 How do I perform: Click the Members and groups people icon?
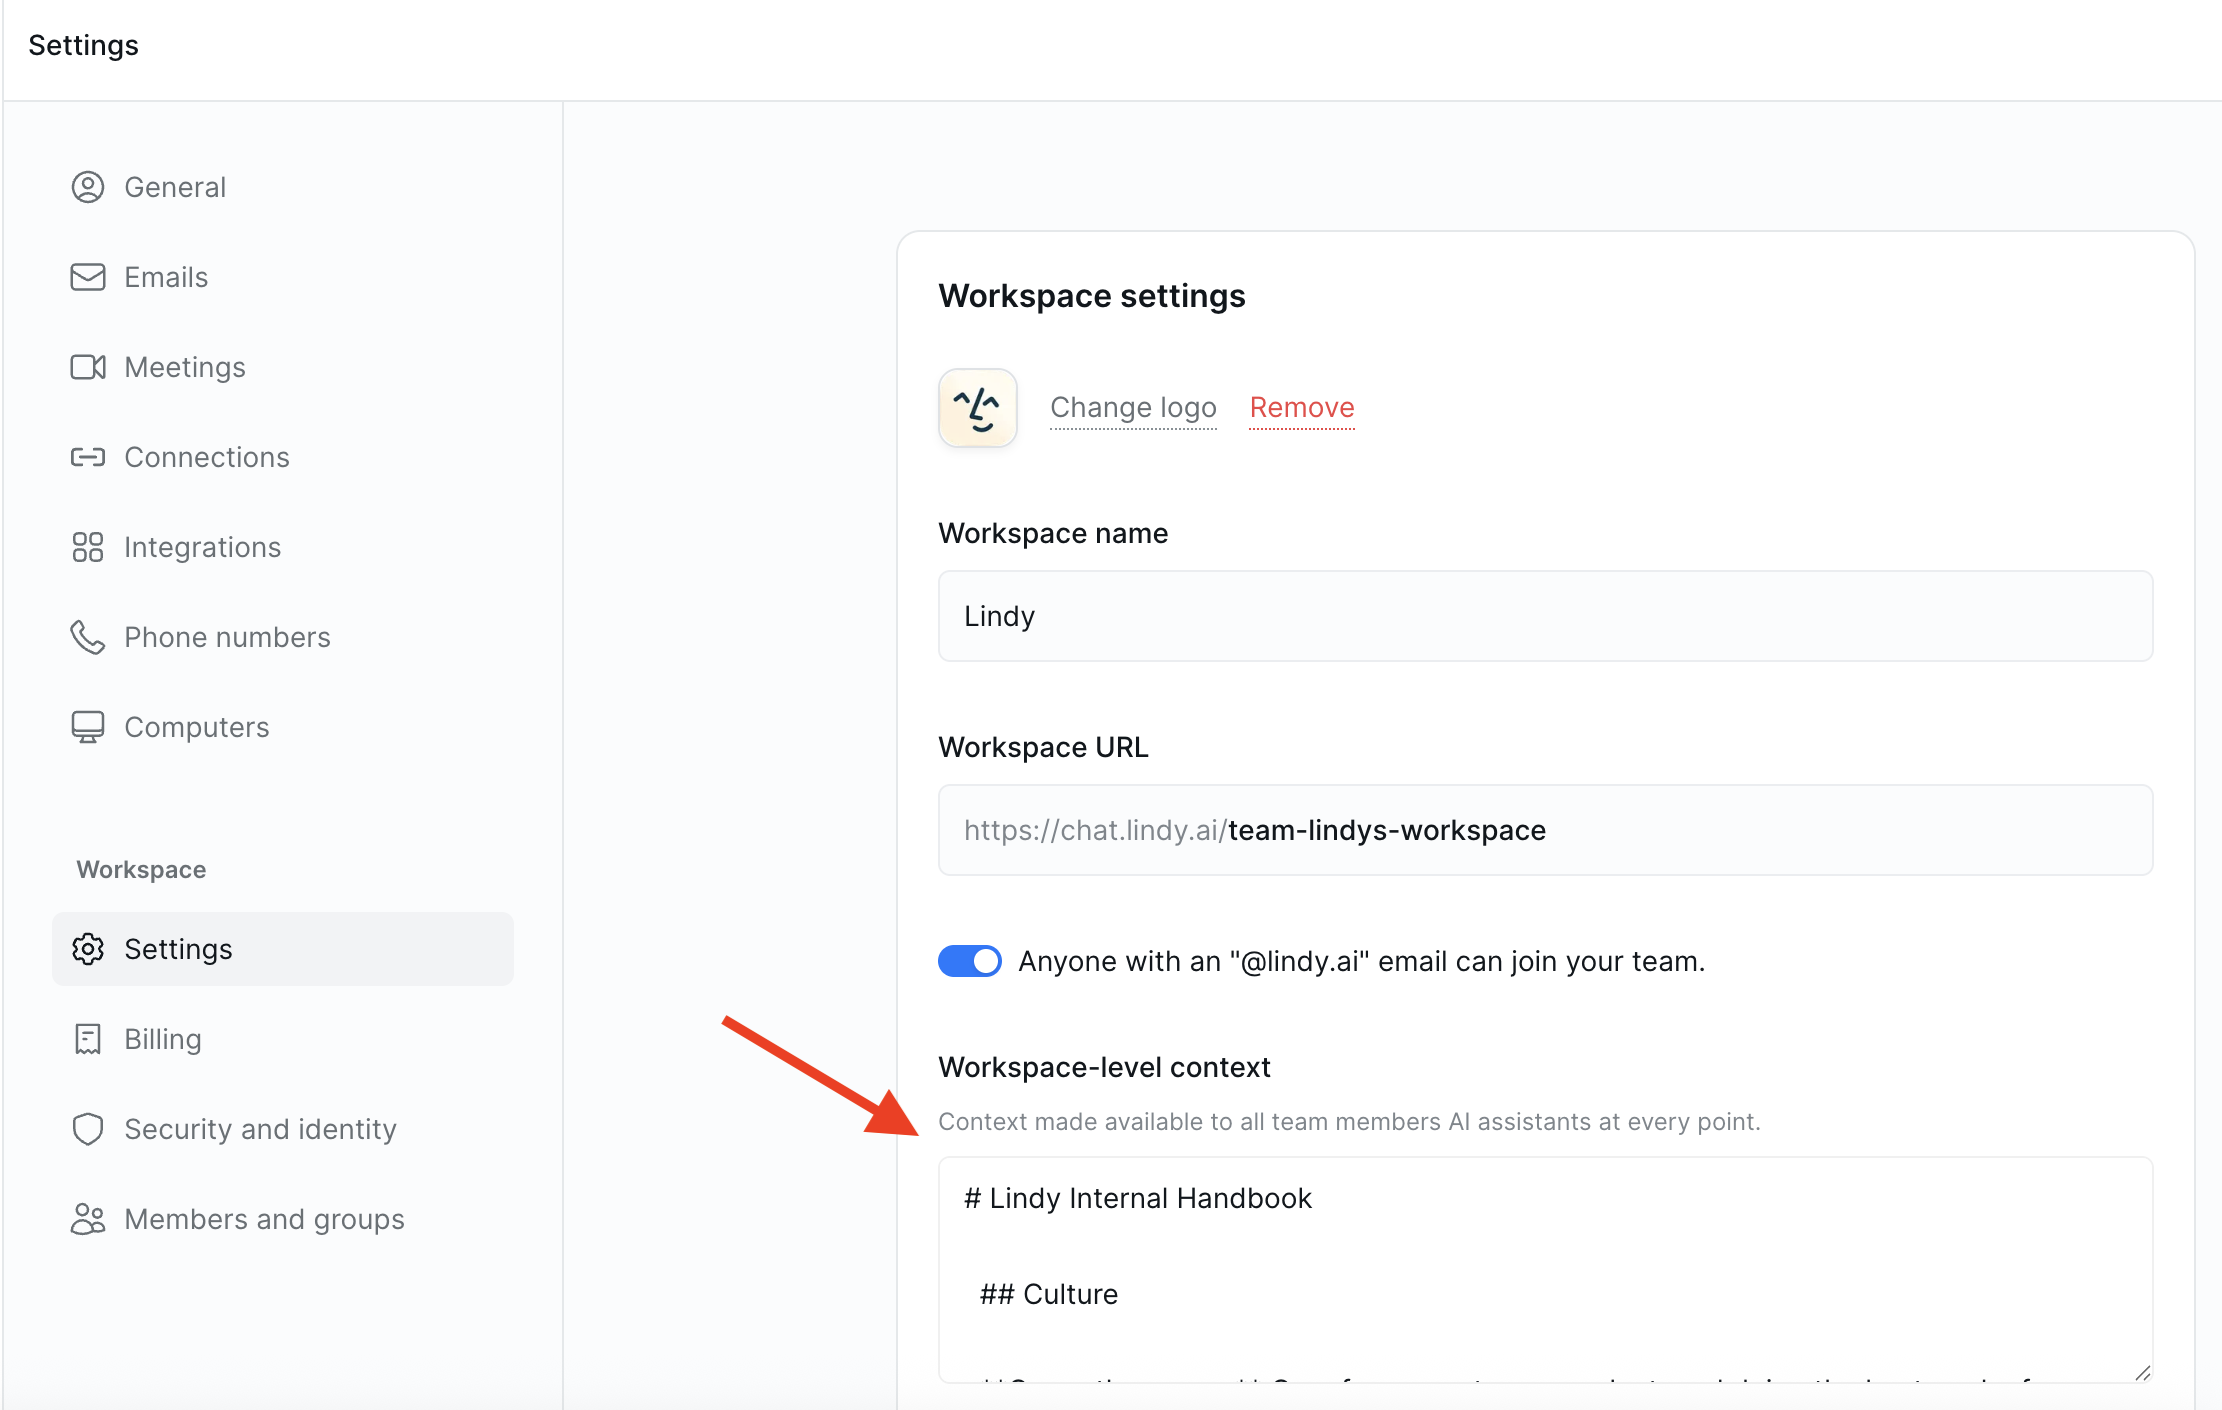(x=88, y=1219)
